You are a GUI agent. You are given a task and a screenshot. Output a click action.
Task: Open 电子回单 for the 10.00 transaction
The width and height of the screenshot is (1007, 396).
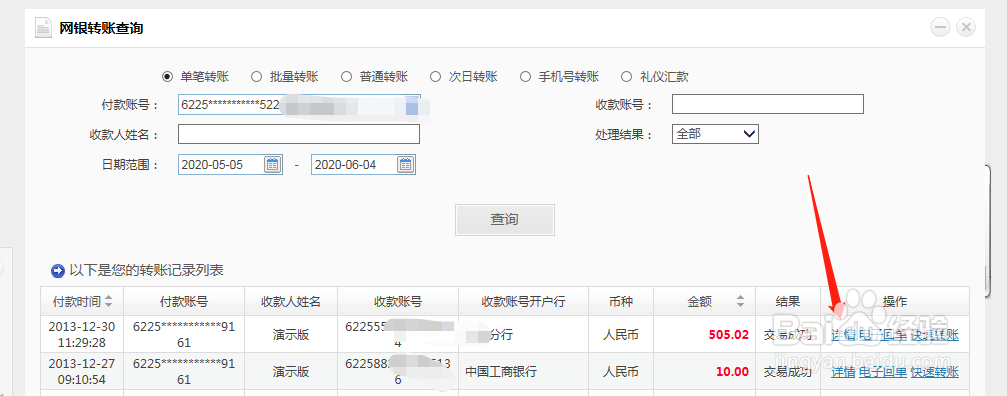(x=882, y=372)
